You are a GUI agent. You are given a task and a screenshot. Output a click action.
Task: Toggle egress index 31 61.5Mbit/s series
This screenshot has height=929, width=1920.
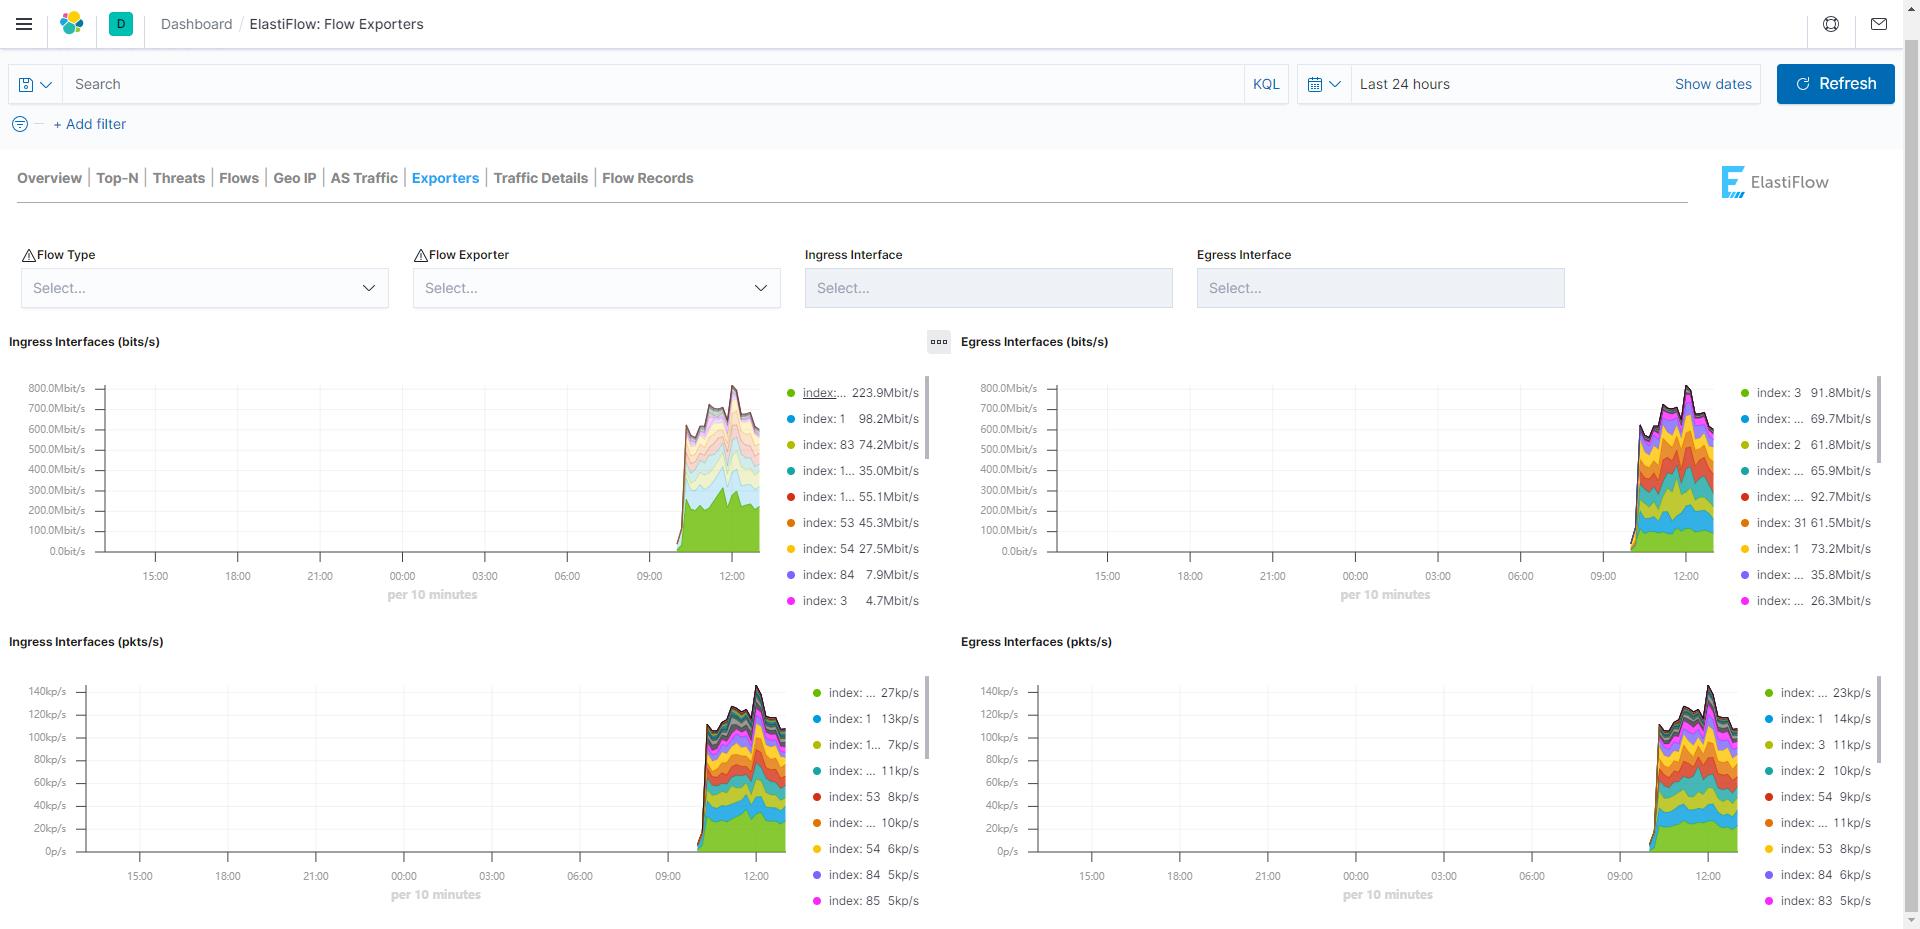pos(1806,523)
